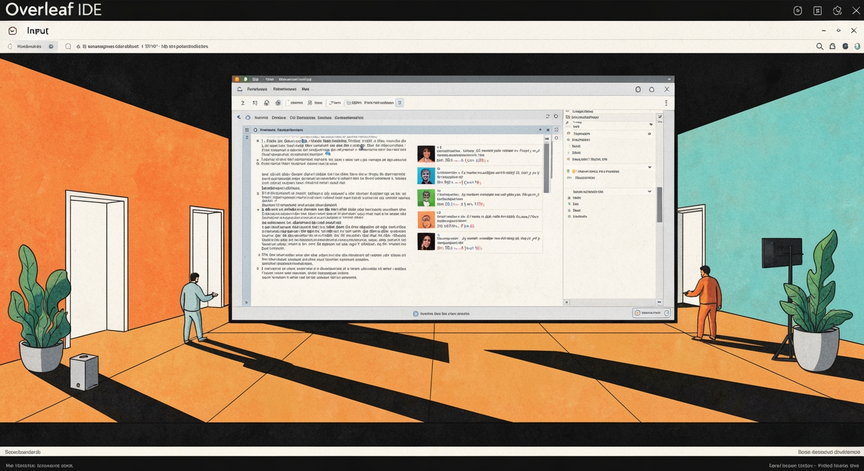This screenshot has height=471, width=864.
Task: Collapse the second section chevron in right sidebar
Action: [x=651, y=167]
